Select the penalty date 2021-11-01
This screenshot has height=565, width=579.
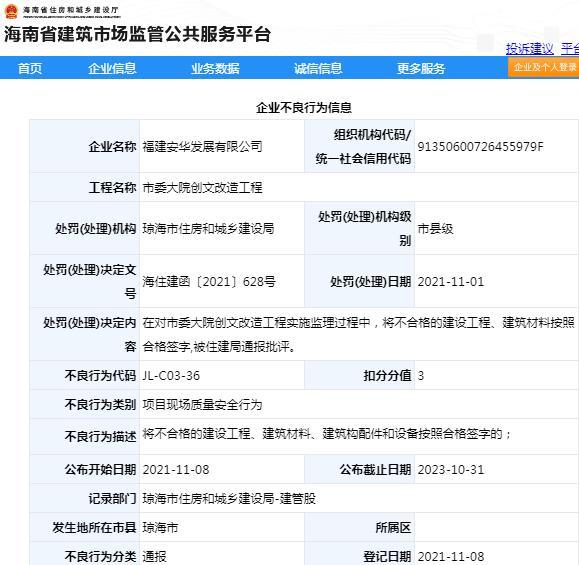(450, 282)
